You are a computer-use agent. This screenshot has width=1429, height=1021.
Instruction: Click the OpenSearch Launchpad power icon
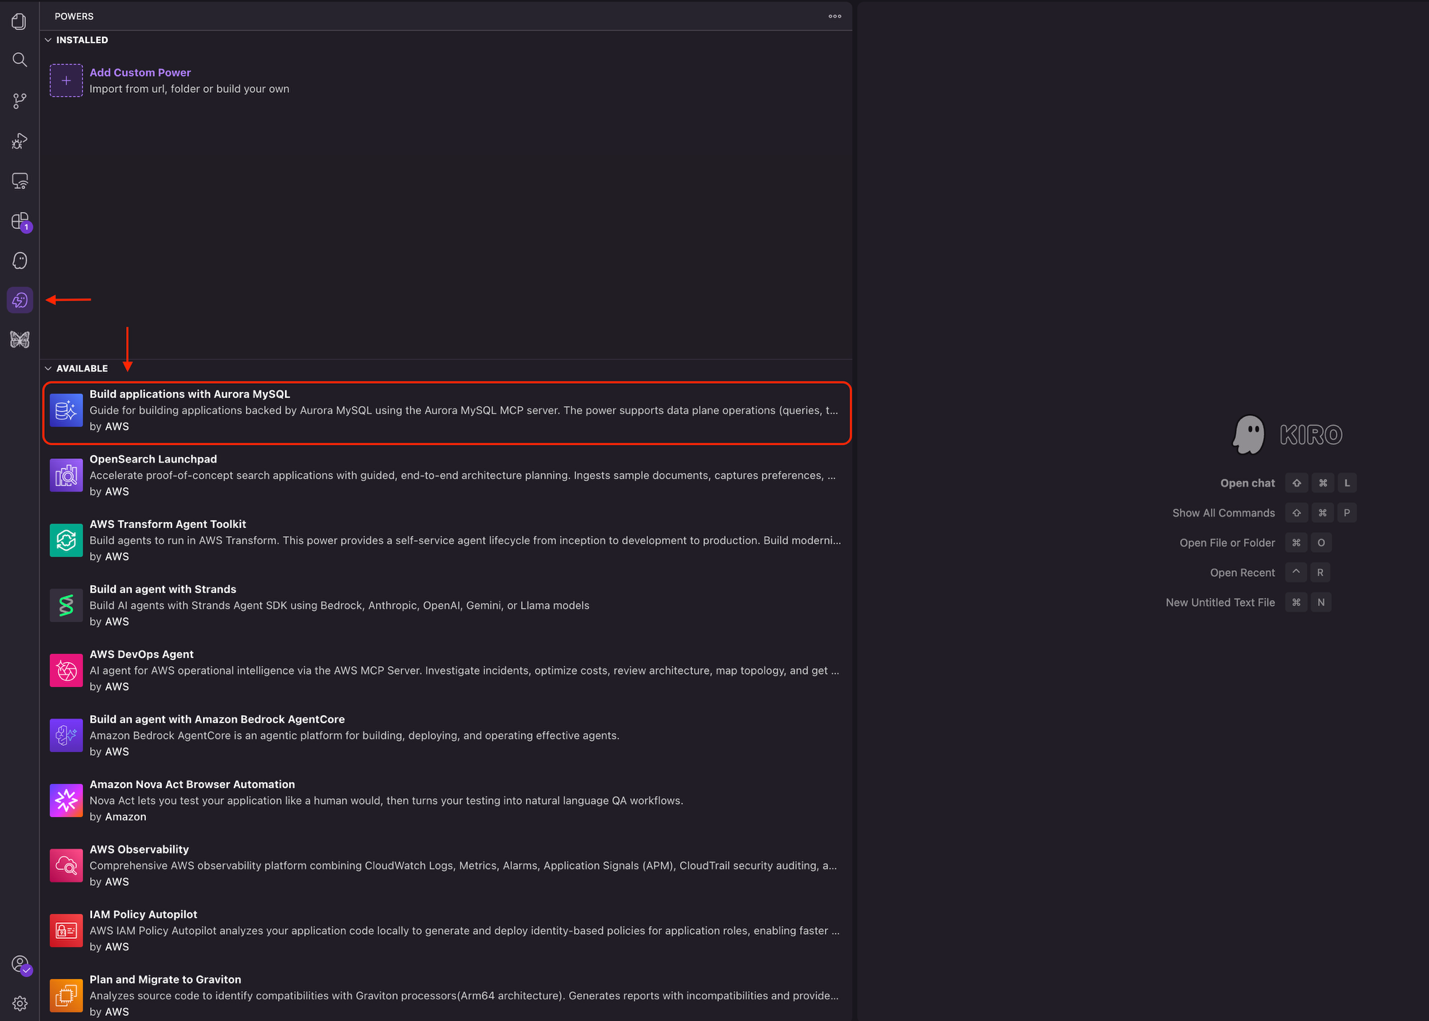click(66, 475)
